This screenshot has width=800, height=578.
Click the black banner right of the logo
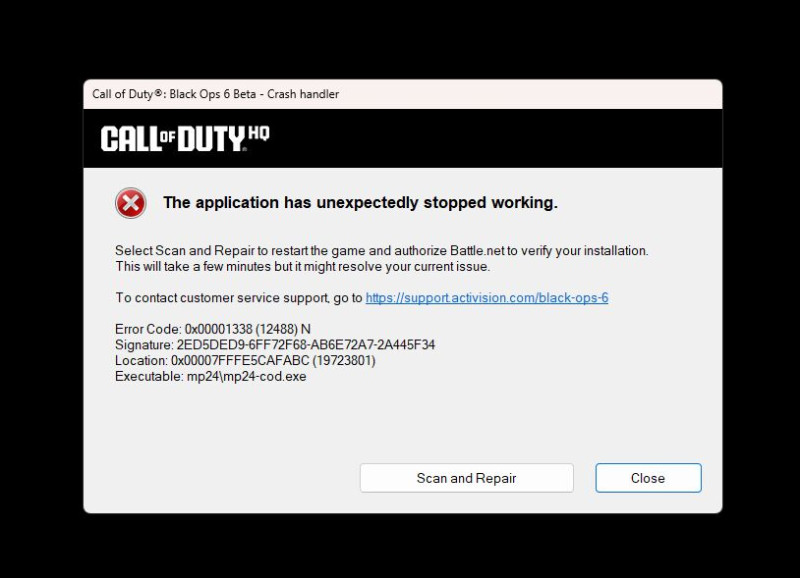pyautogui.click(x=495, y=138)
